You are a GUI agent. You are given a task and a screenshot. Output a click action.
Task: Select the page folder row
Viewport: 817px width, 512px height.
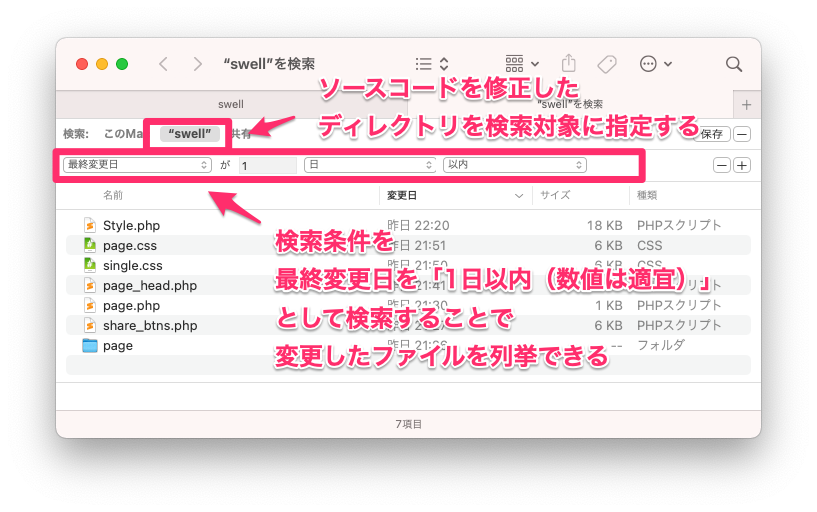[408, 346]
